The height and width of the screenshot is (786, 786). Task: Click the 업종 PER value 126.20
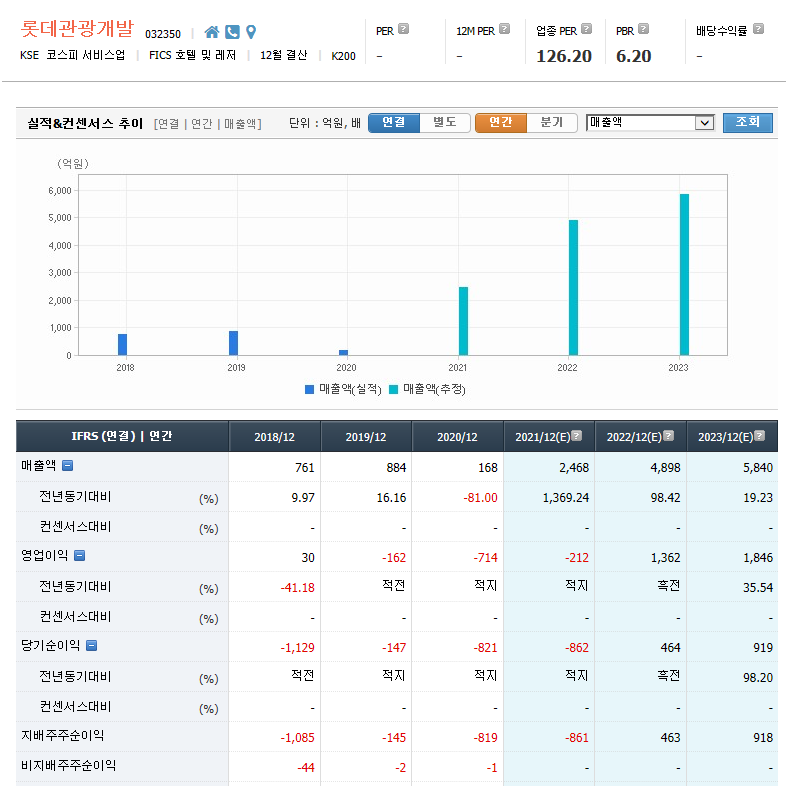564,56
